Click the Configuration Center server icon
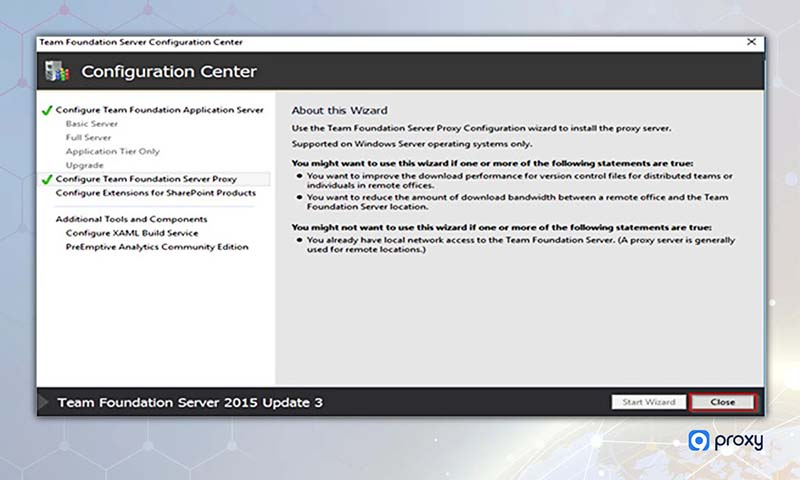The width and height of the screenshot is (800, 480). click(58, 71)
